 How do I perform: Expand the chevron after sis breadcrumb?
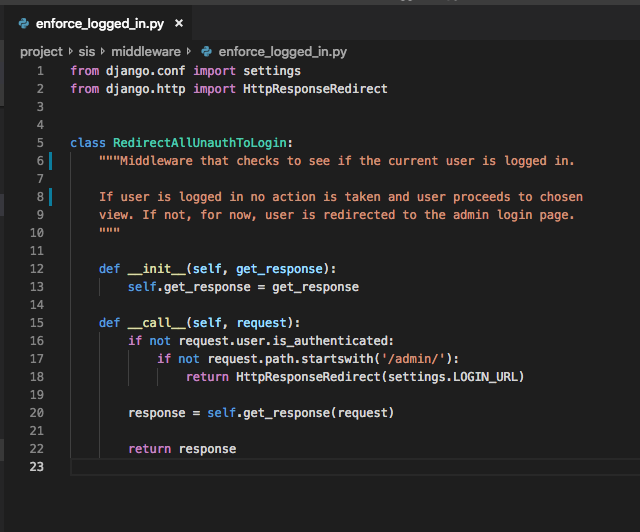tap(103, 51)
